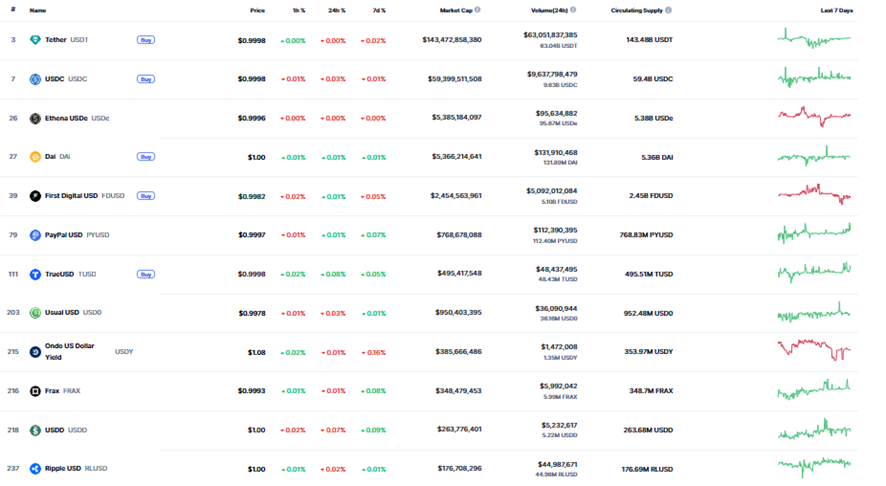The width and height of the screenshot is (886, 486).
Task: Click Buy button next to Tether
Action: 146,40
